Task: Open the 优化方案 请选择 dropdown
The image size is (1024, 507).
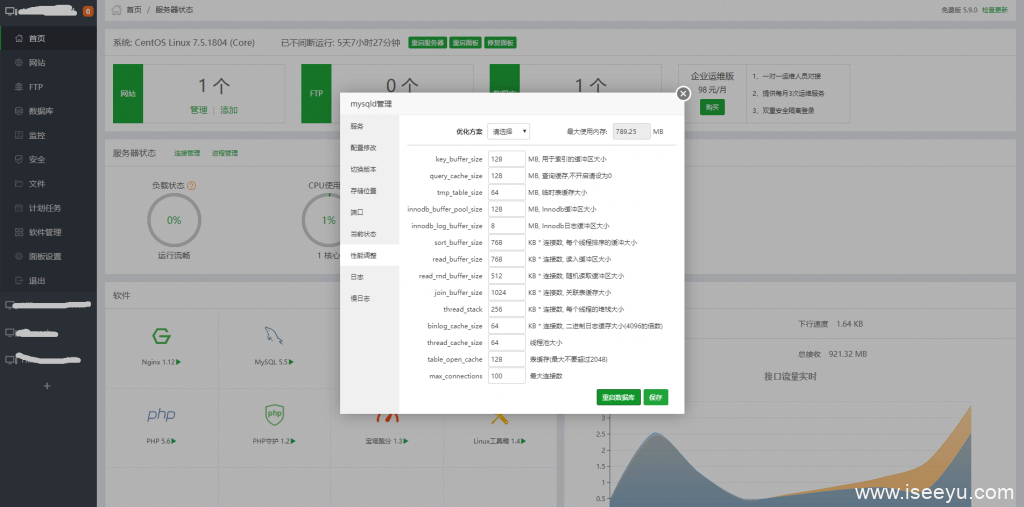Action: pyautogui.click(x=509, y=131)
